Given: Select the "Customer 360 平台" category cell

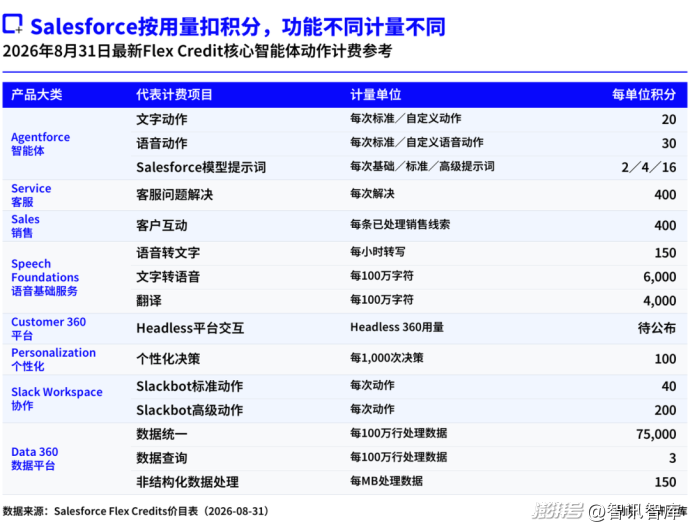Looking at the screenshot, I should [x=48, y=328].
